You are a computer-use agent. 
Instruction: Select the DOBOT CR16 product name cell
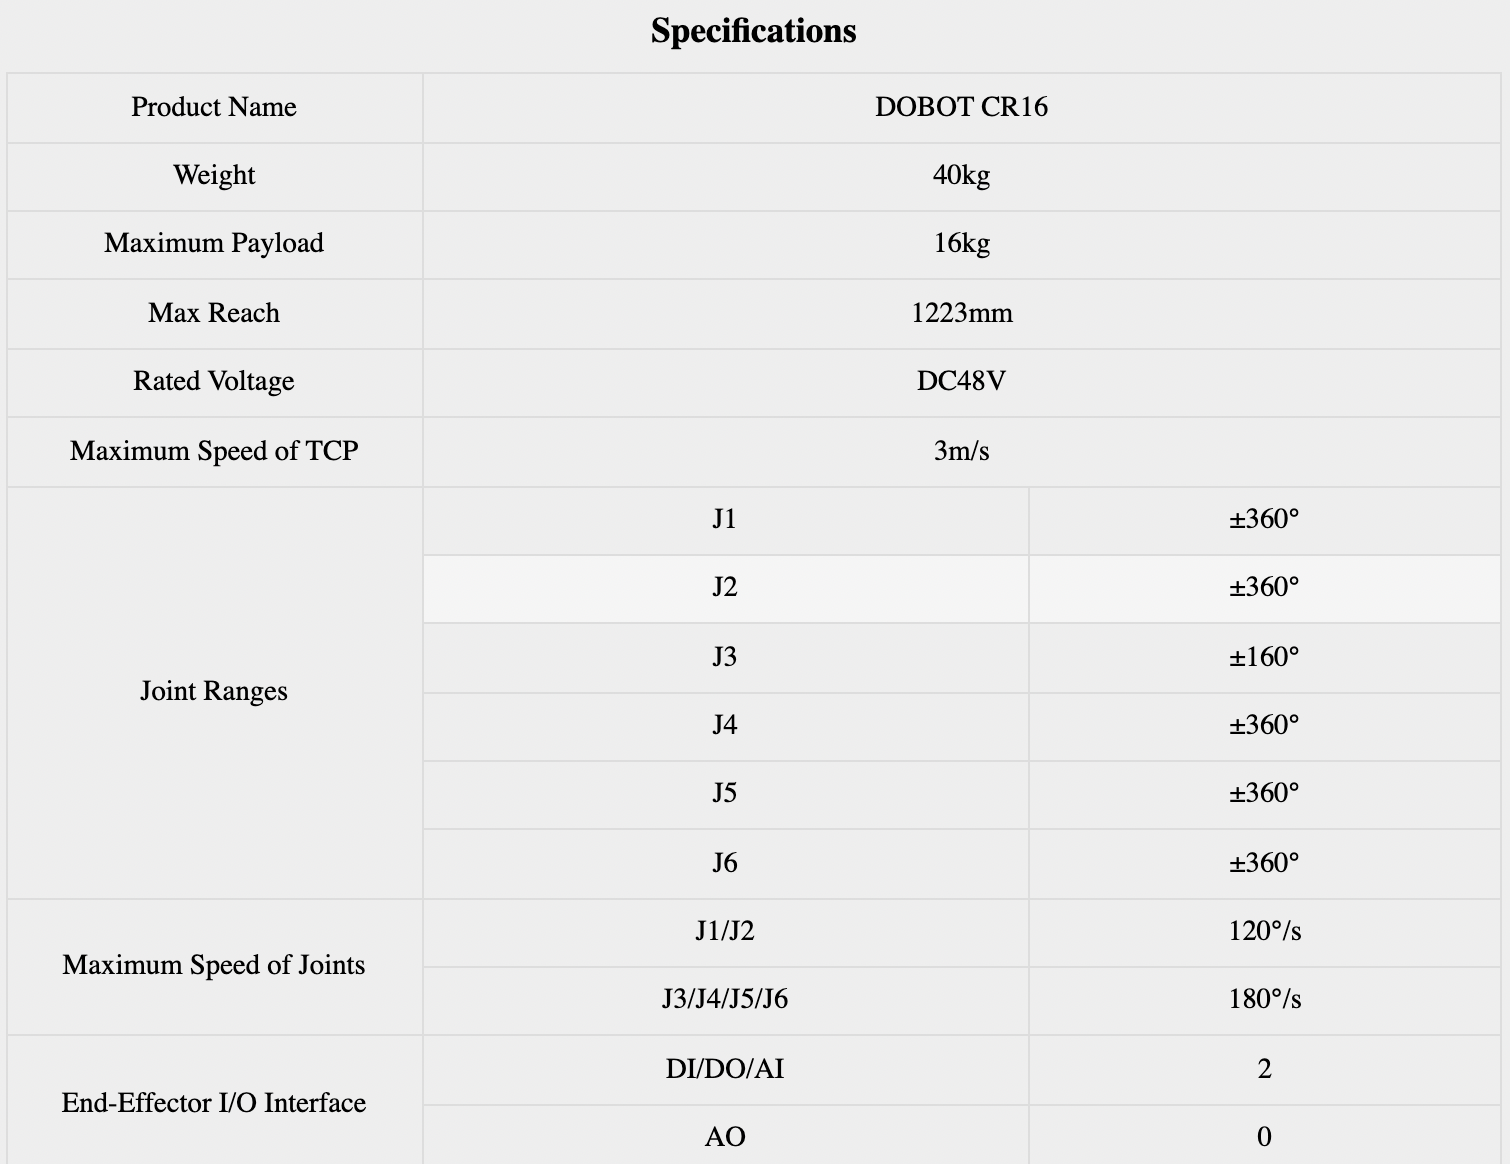pyautogui.click(x=961, y=107)
